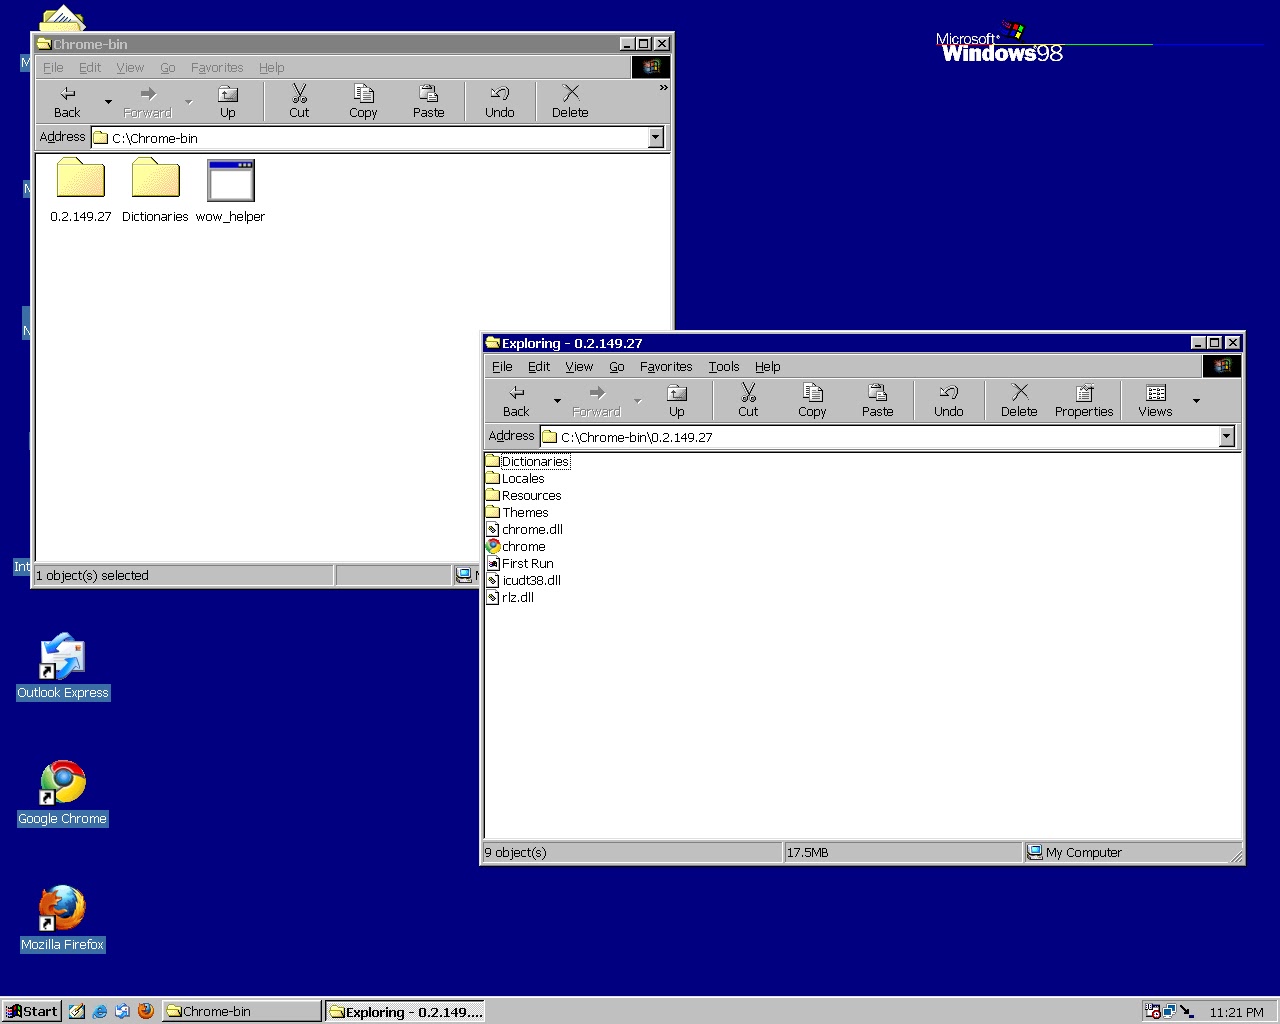Click Up in the Chrome-bin window toolbar
The width and height of the screenshot is (1280, 1024).
[228, 101]
